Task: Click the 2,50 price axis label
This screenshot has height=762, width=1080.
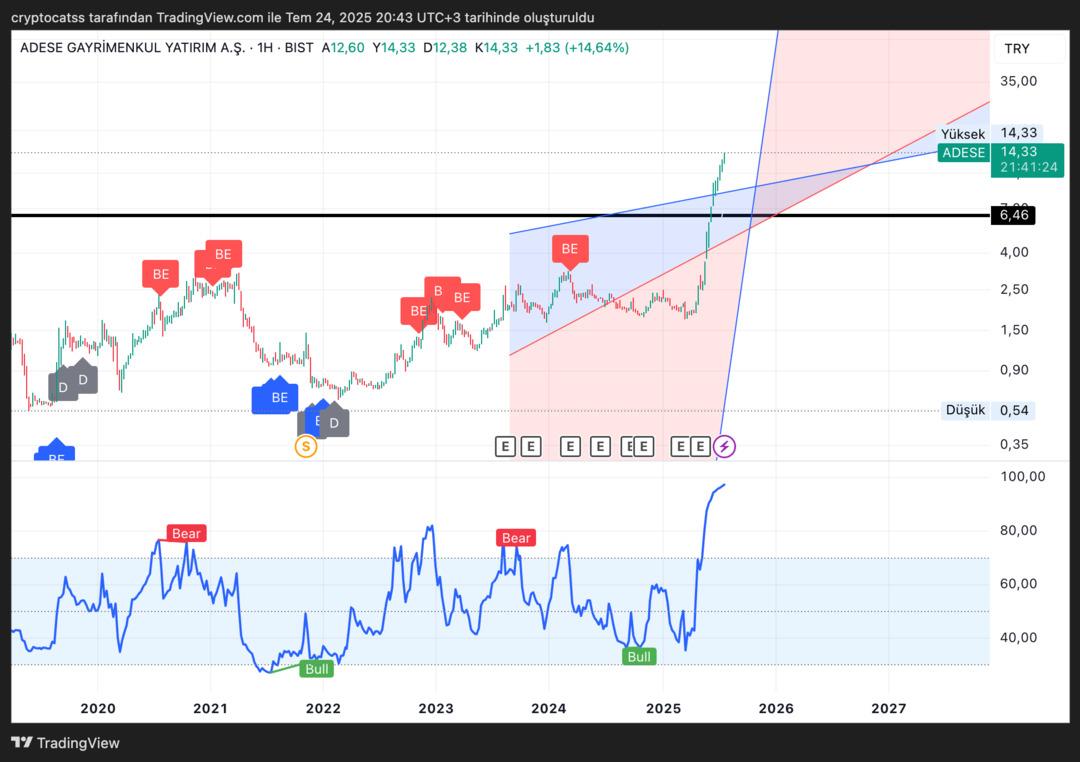Action: click(x=1015, y=289)
